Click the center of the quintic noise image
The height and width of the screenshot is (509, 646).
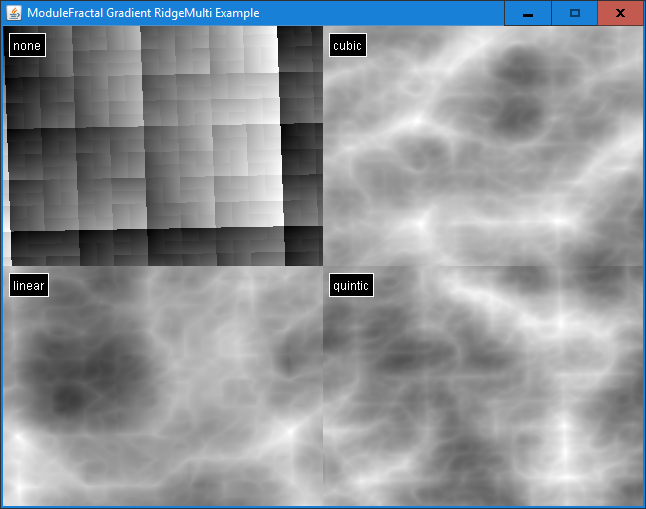tap(483, 386)
